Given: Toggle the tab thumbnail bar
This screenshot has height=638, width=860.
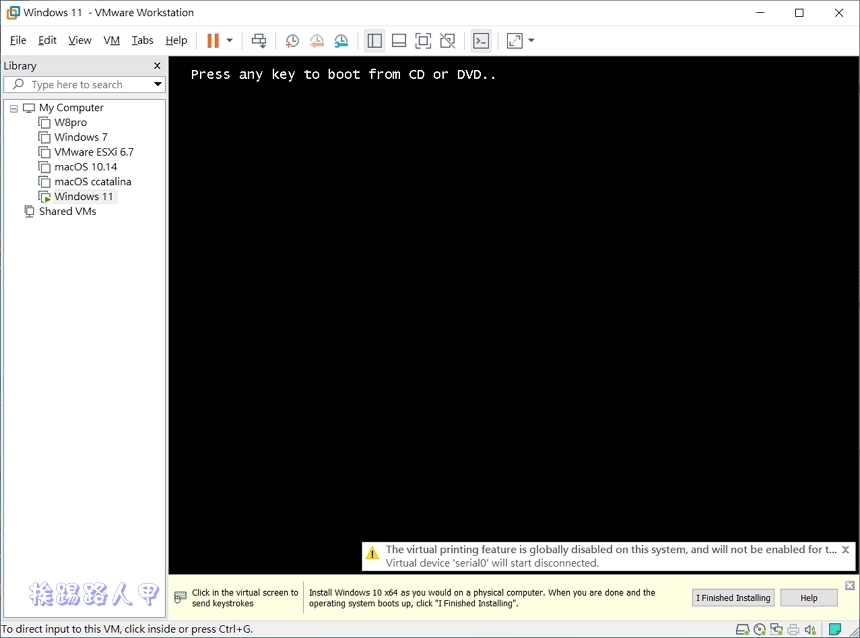Looking at the screenshot, I should pos(398,40).
